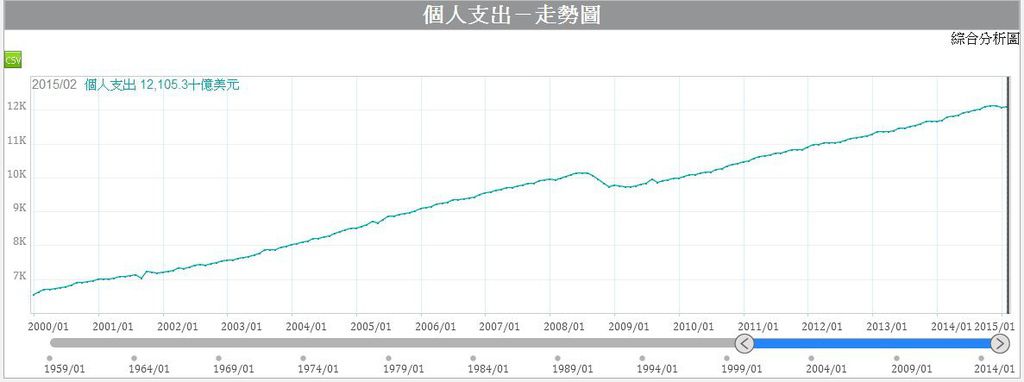Click the 11K y-axis label
Viewport: 1024px width, 382px height.
[x=16, y=141]
